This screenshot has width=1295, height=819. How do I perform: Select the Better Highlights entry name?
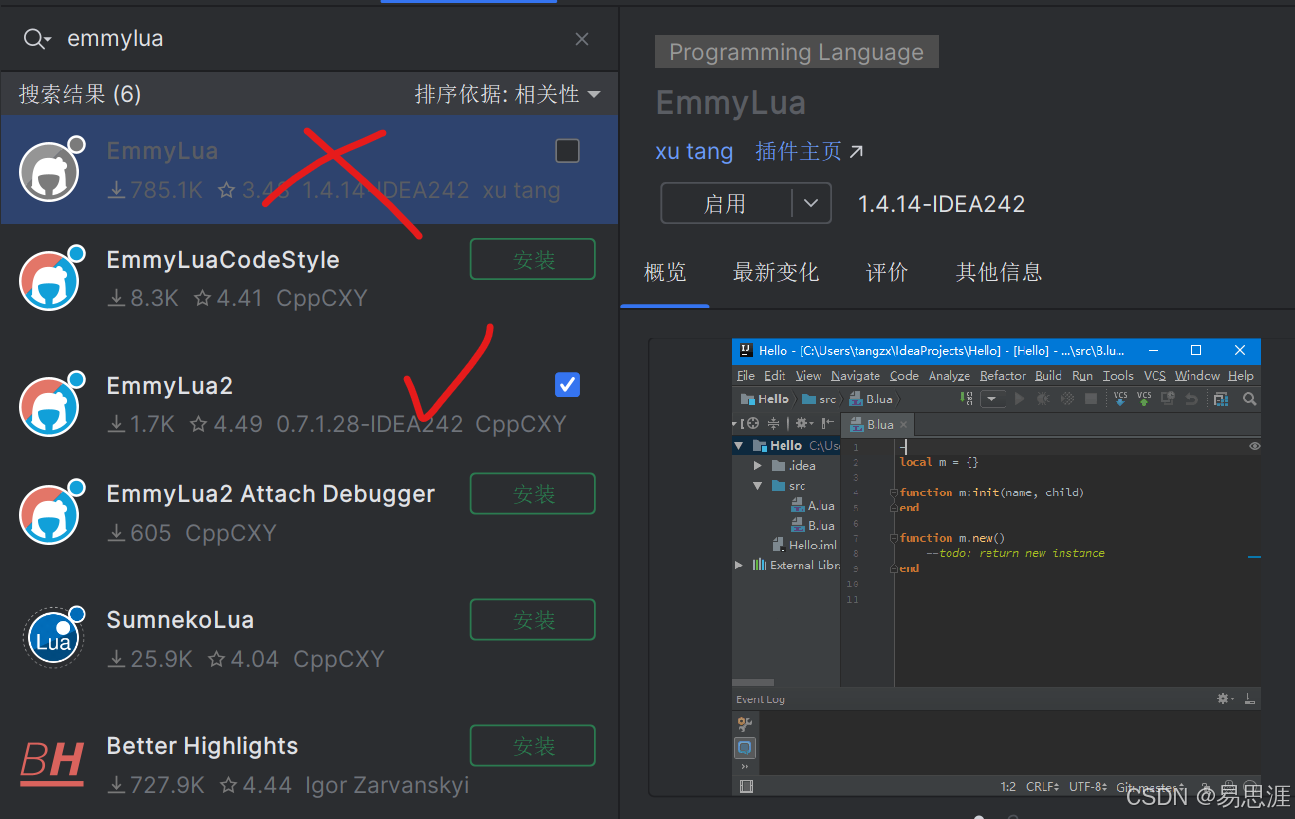(x=202, y=746)
